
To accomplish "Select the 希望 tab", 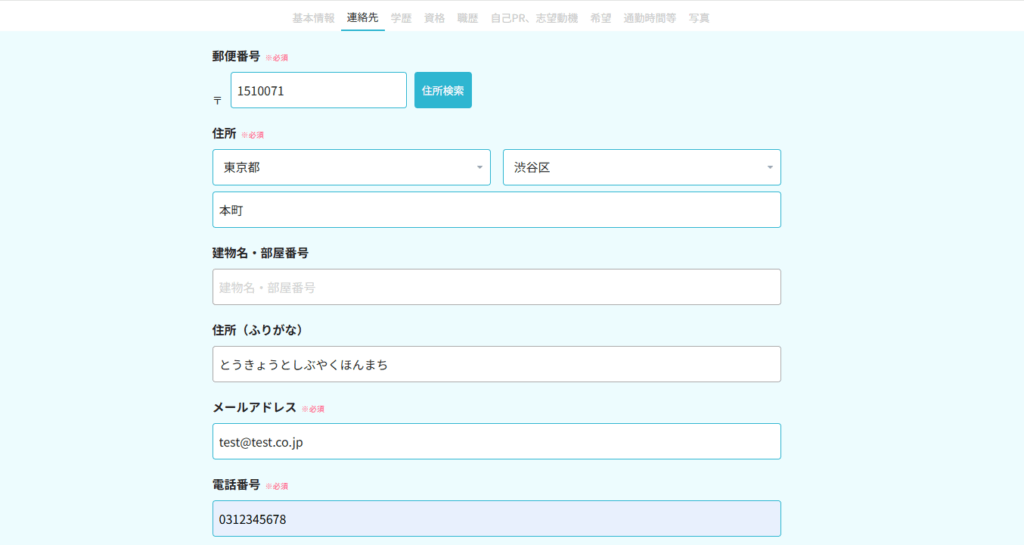I will (x=601, y=18).
